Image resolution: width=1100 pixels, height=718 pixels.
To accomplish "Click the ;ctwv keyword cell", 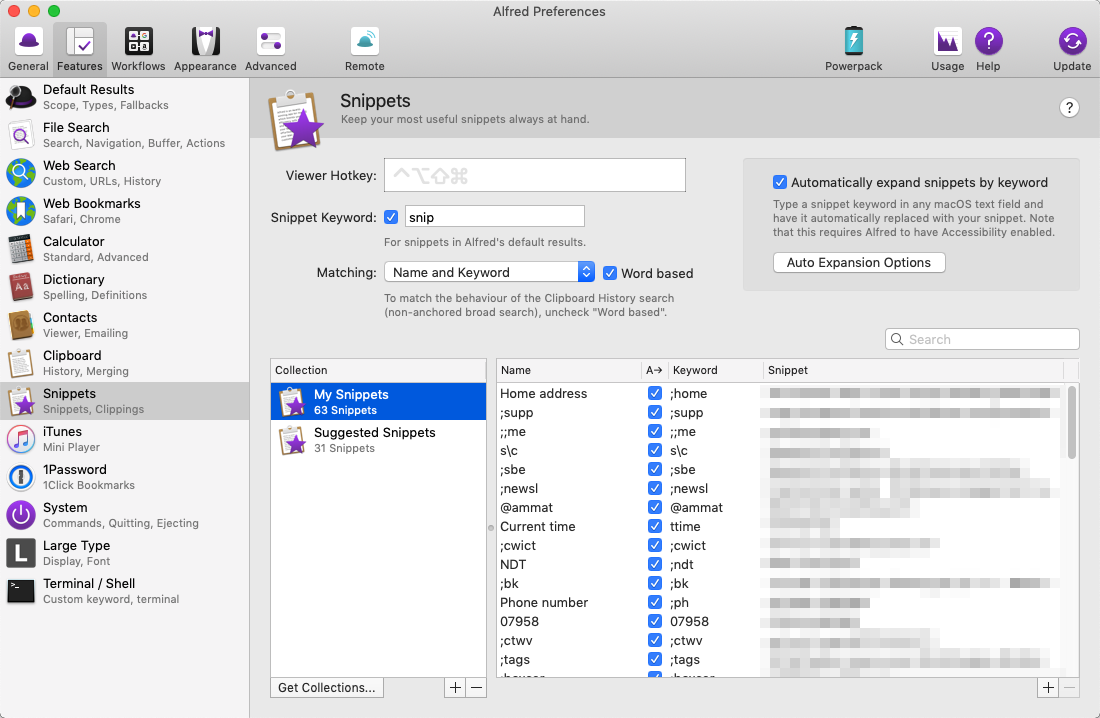I will click(685, 640).
